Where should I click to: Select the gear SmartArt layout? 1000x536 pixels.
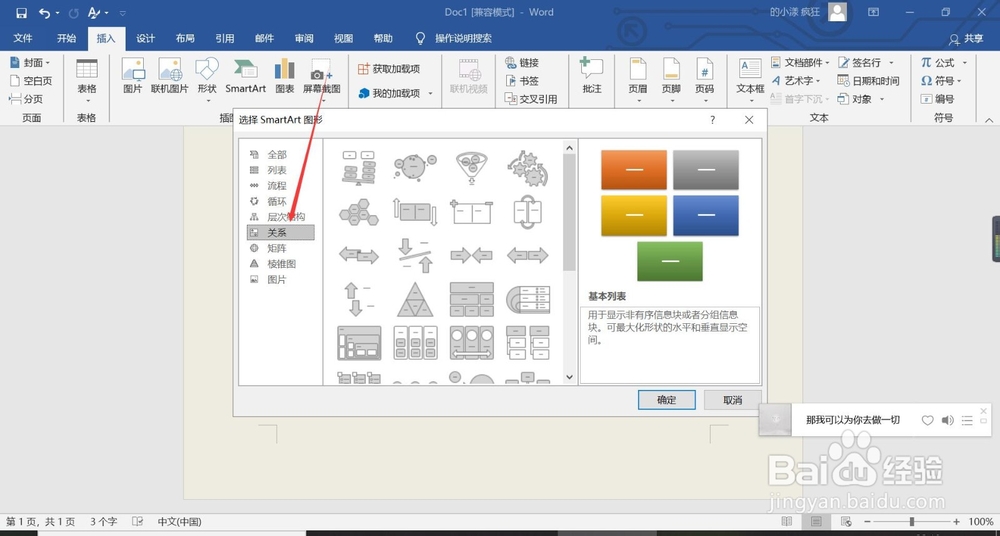coord(527,168)
